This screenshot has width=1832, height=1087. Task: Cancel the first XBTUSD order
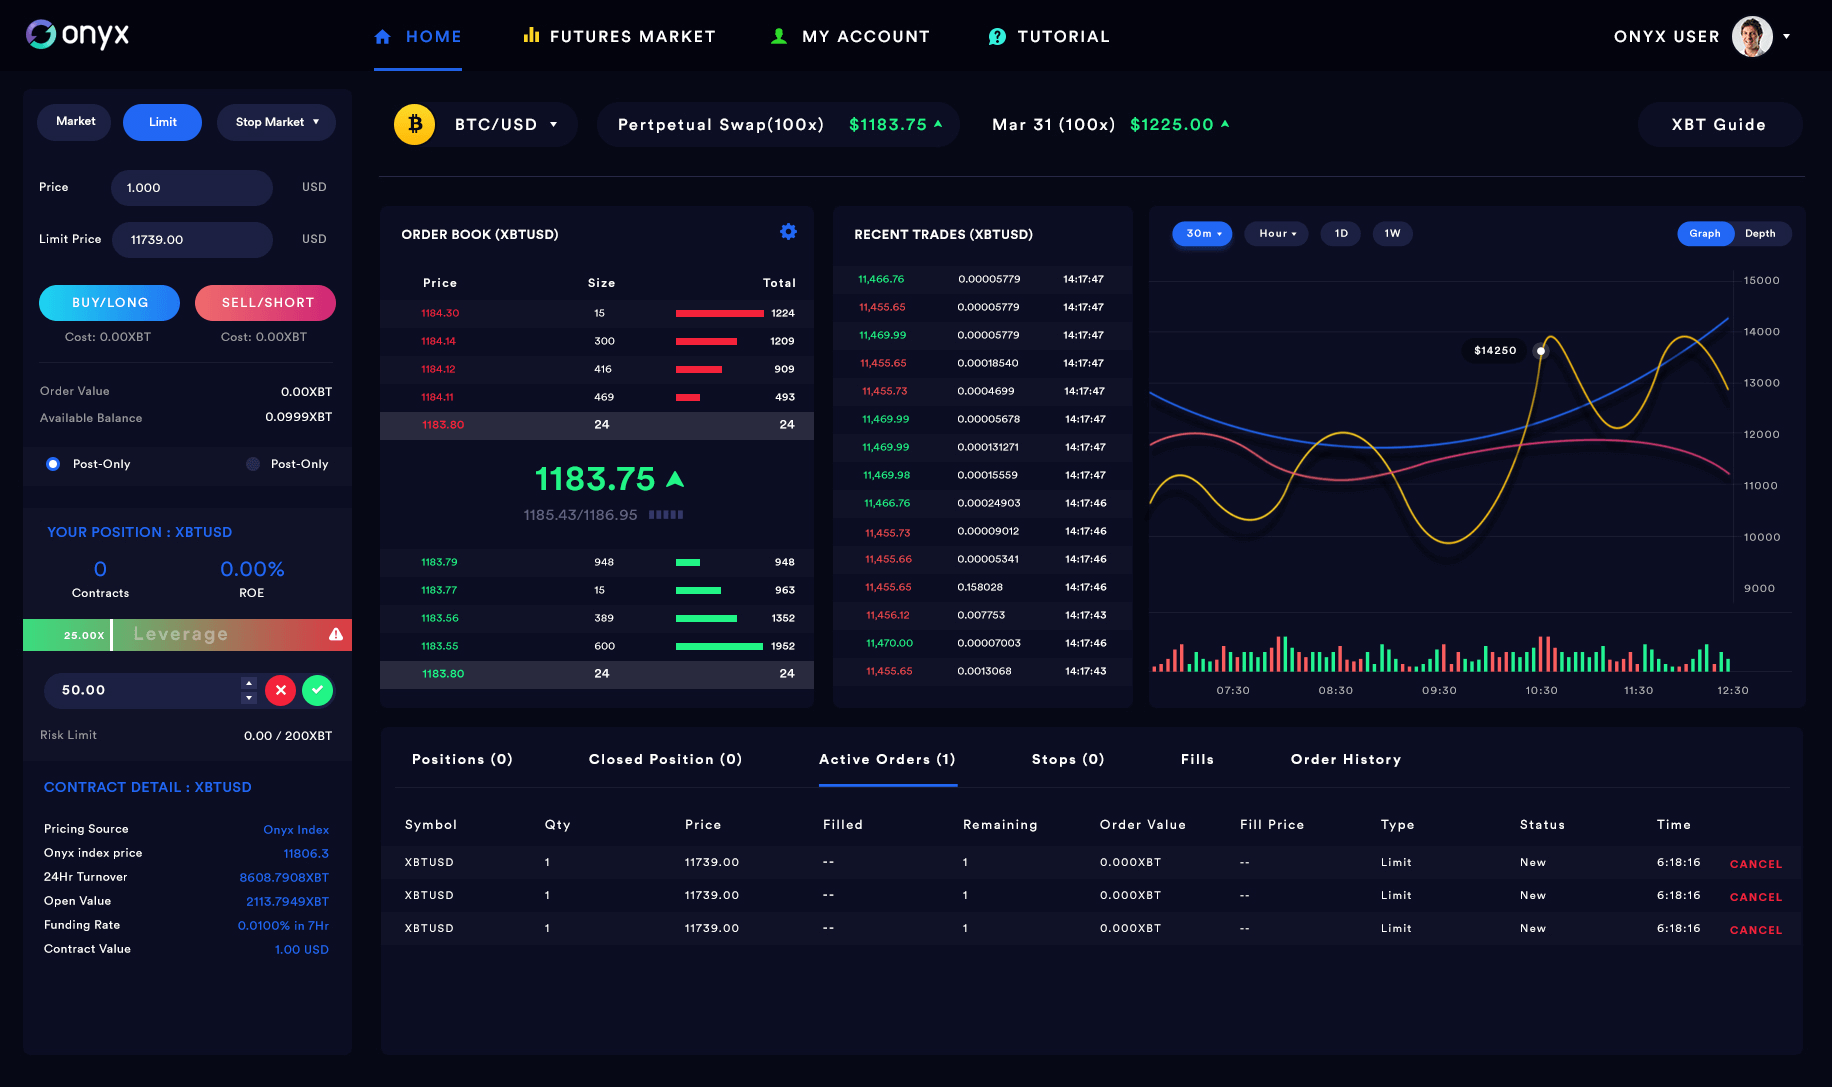point(1756,864)
